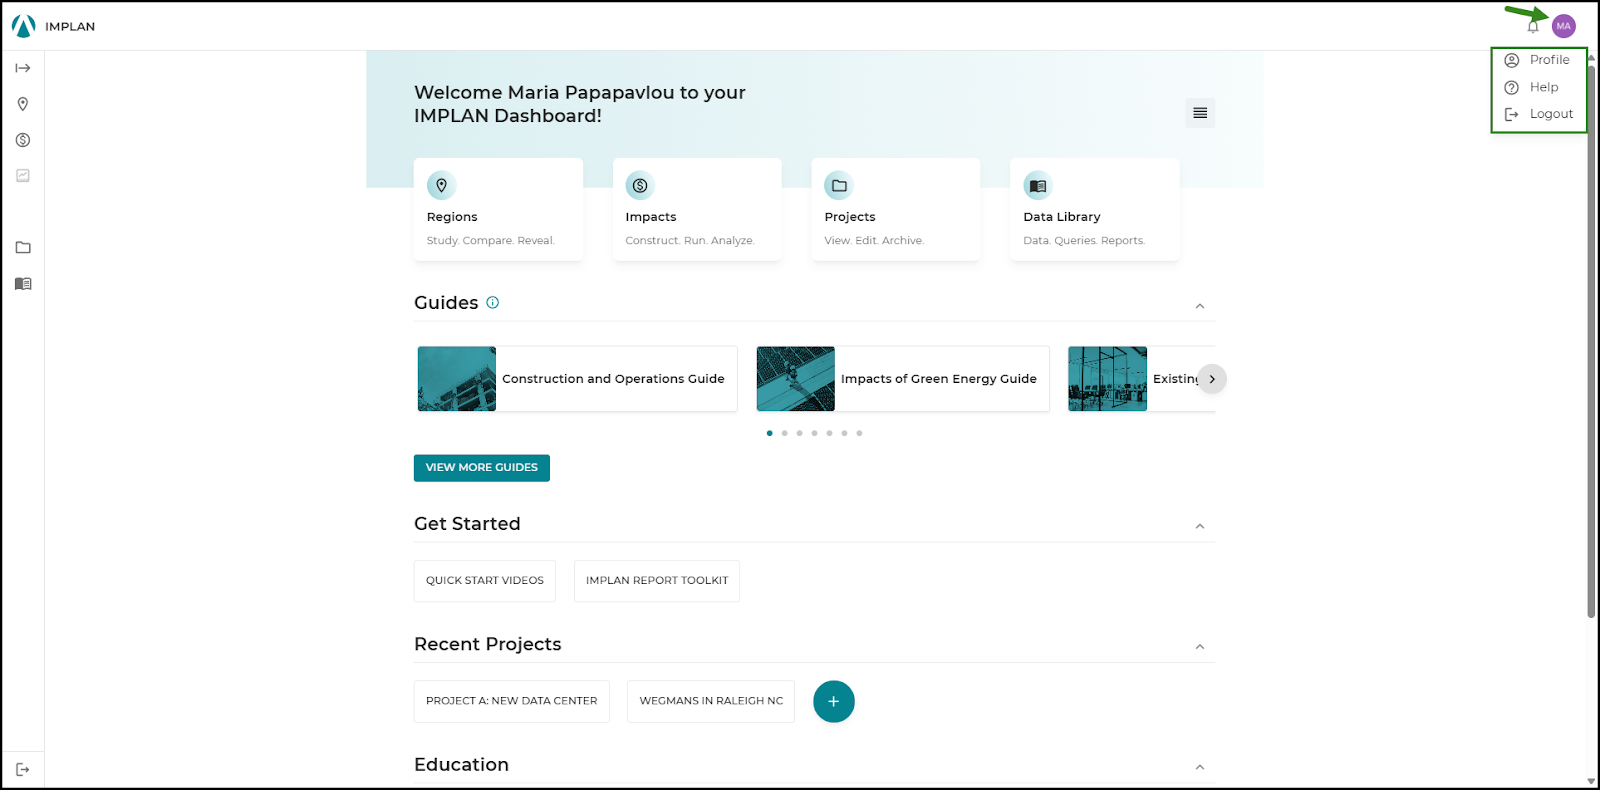Collapse the Recent Projects section

coord(1200,647)
